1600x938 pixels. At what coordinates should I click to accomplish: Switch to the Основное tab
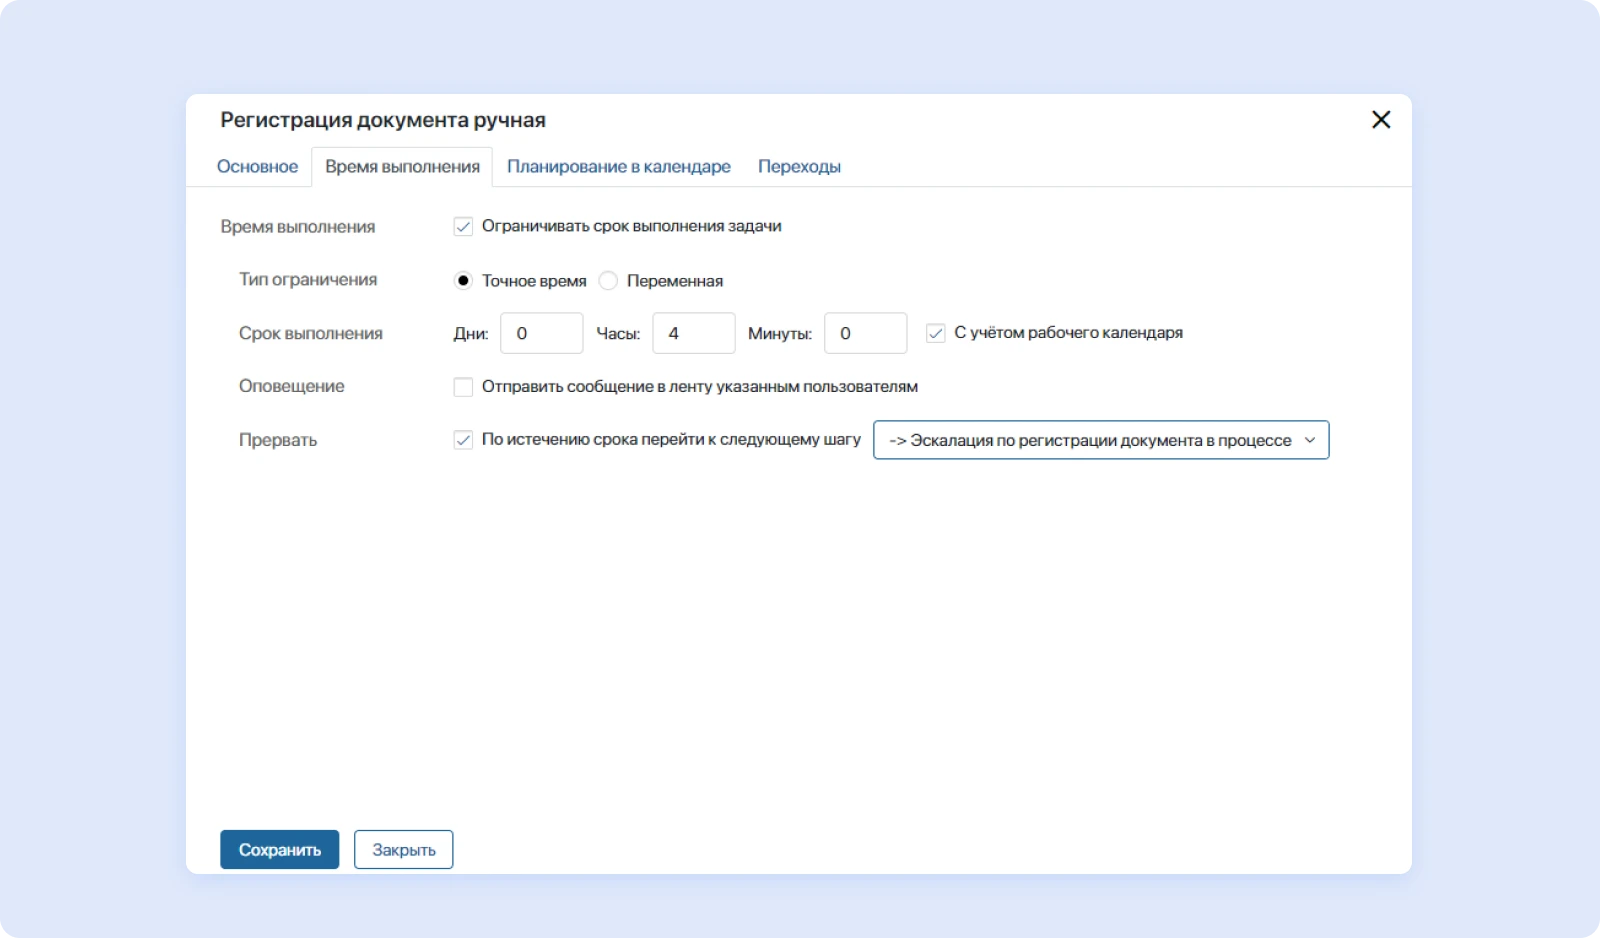tap(257, 167)
